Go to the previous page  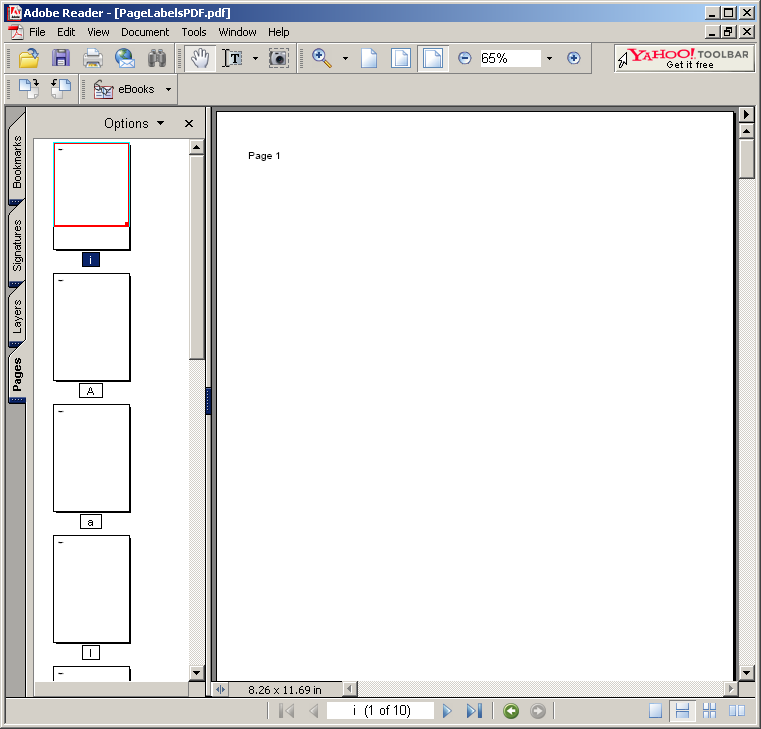coord(314,711)
